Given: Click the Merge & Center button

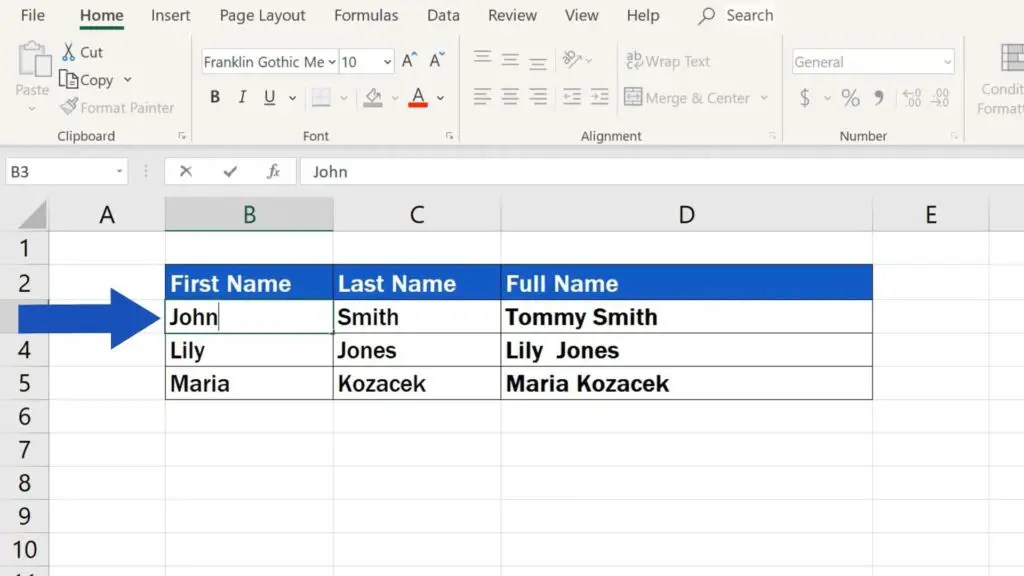Looking at the screenshot, I should pos(690,97).
